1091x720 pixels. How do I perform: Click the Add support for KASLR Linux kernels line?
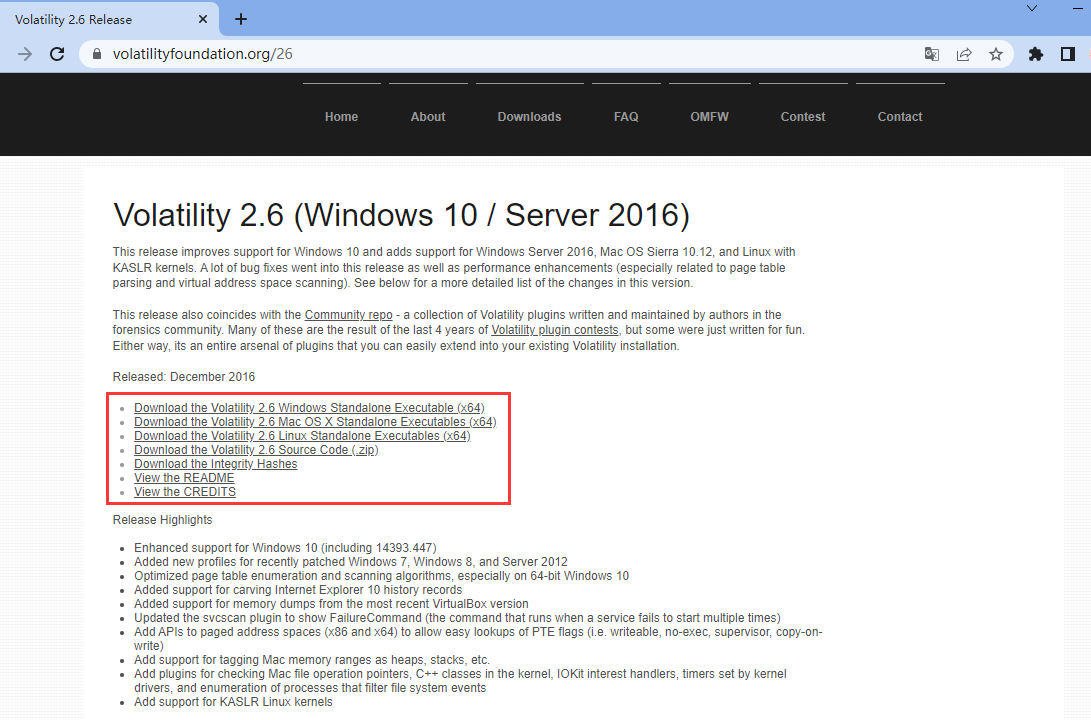click(233, 702)
